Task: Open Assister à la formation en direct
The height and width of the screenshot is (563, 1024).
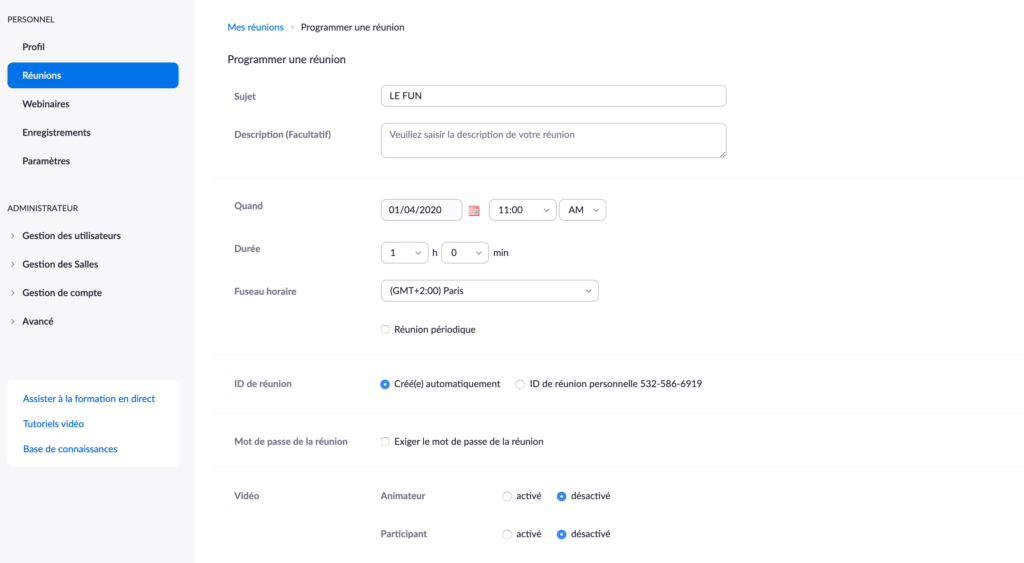Action: [89, 399]
